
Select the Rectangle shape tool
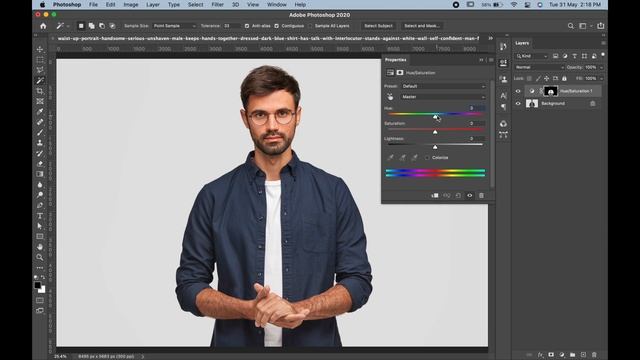40,236
